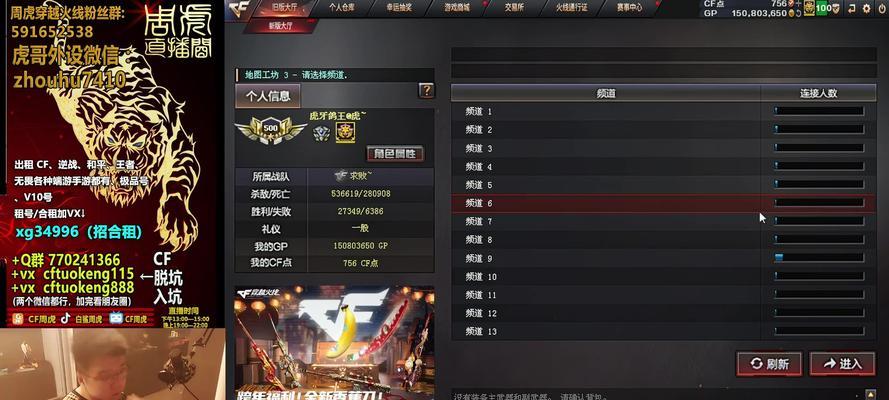Open the 赛事中心 tab
The width and height of the screenshot is (889, 400).
pyautogui.click(x=630, y=8)
